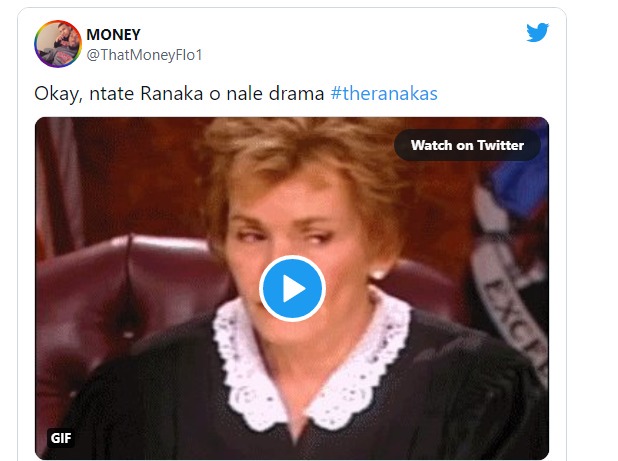Click 'Okay,' at the start of the tweet
This screenshot has height=461, width=618.
point(58,95)
